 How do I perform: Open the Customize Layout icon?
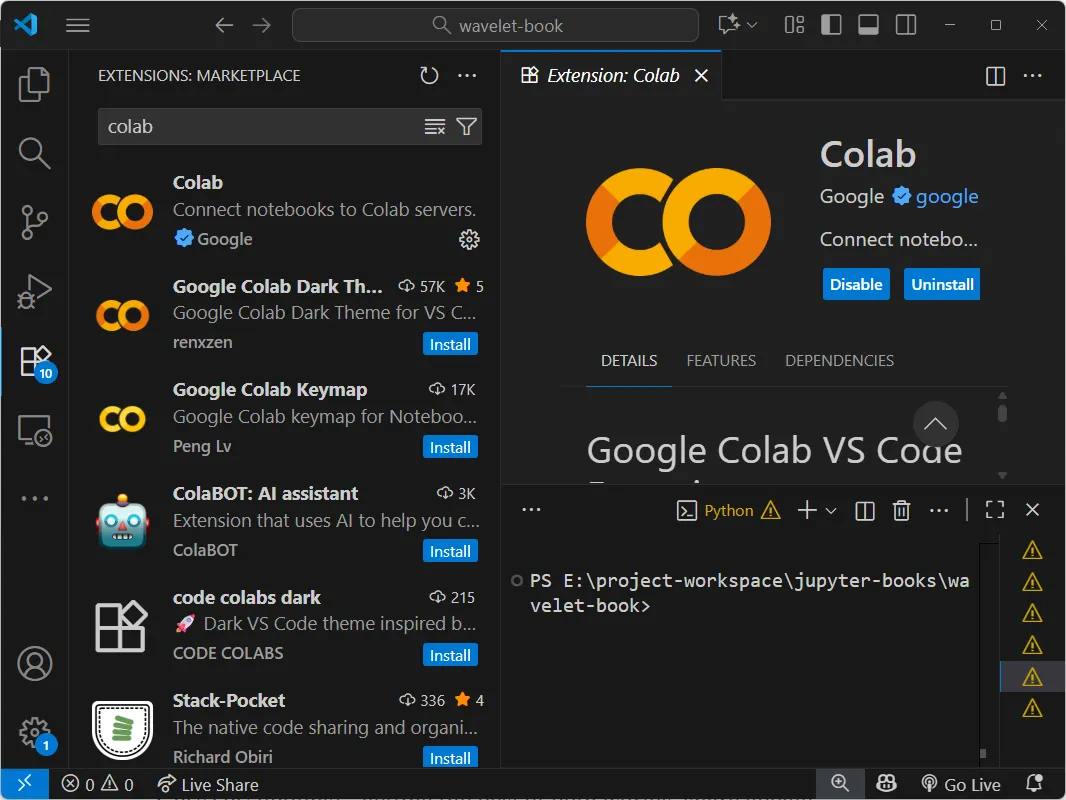pyautogui.click(x=794, y=25)
